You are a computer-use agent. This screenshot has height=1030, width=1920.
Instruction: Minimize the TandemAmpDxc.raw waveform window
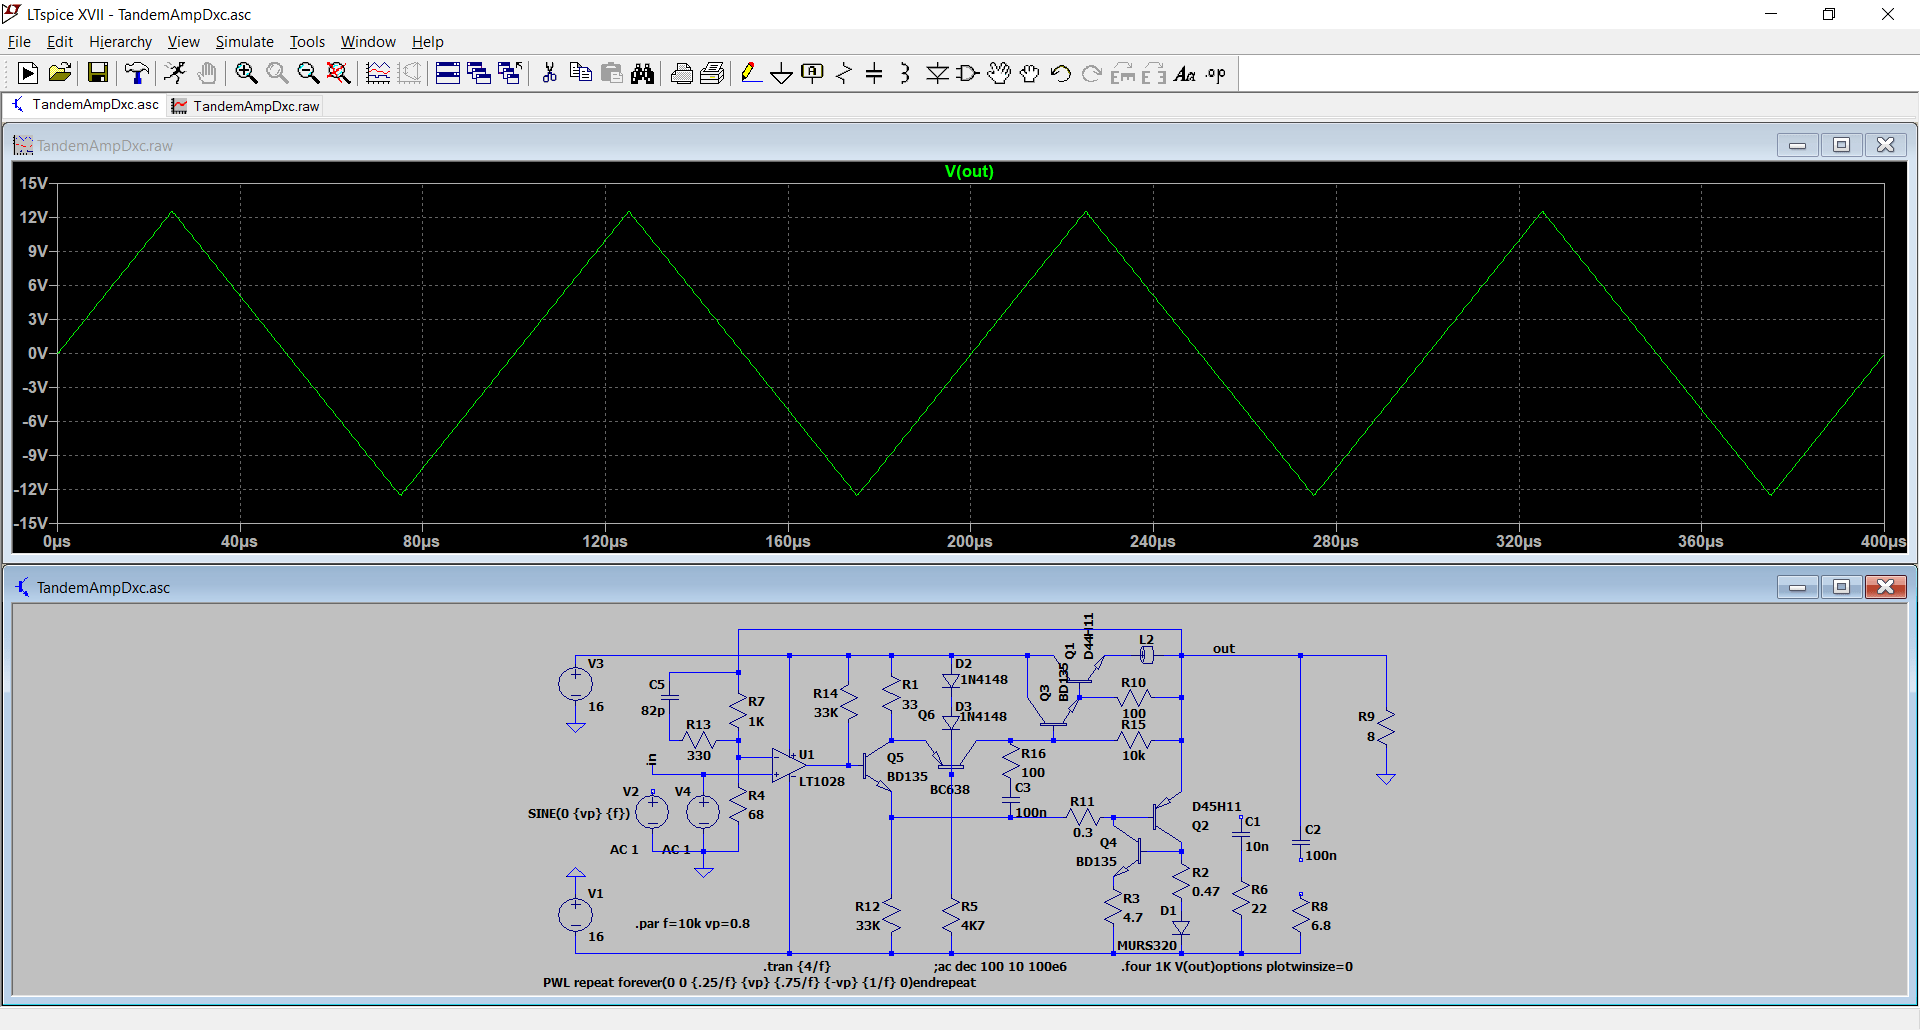1797,145
